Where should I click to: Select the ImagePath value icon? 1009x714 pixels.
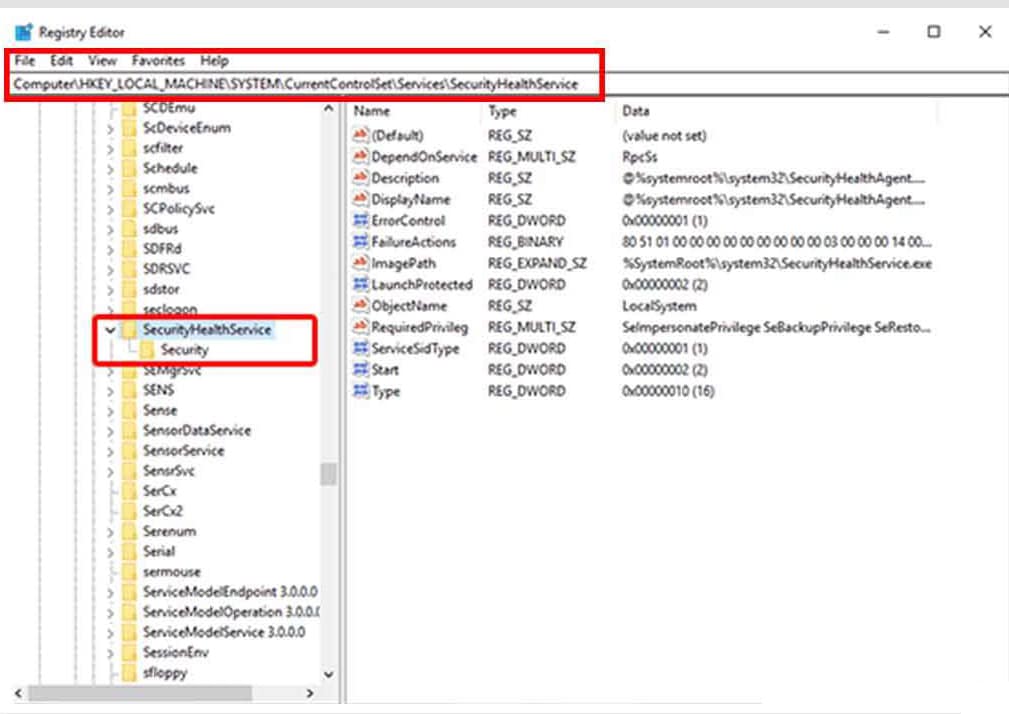pos(360,263)
